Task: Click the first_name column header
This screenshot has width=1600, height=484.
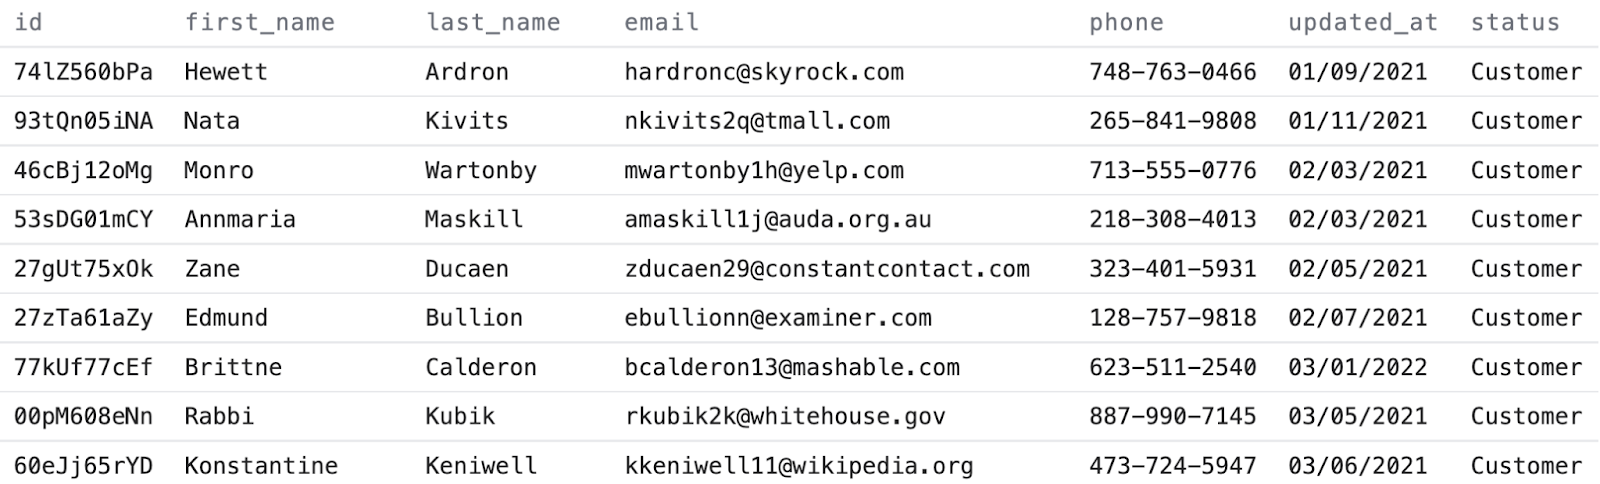Action: (259, 22)
